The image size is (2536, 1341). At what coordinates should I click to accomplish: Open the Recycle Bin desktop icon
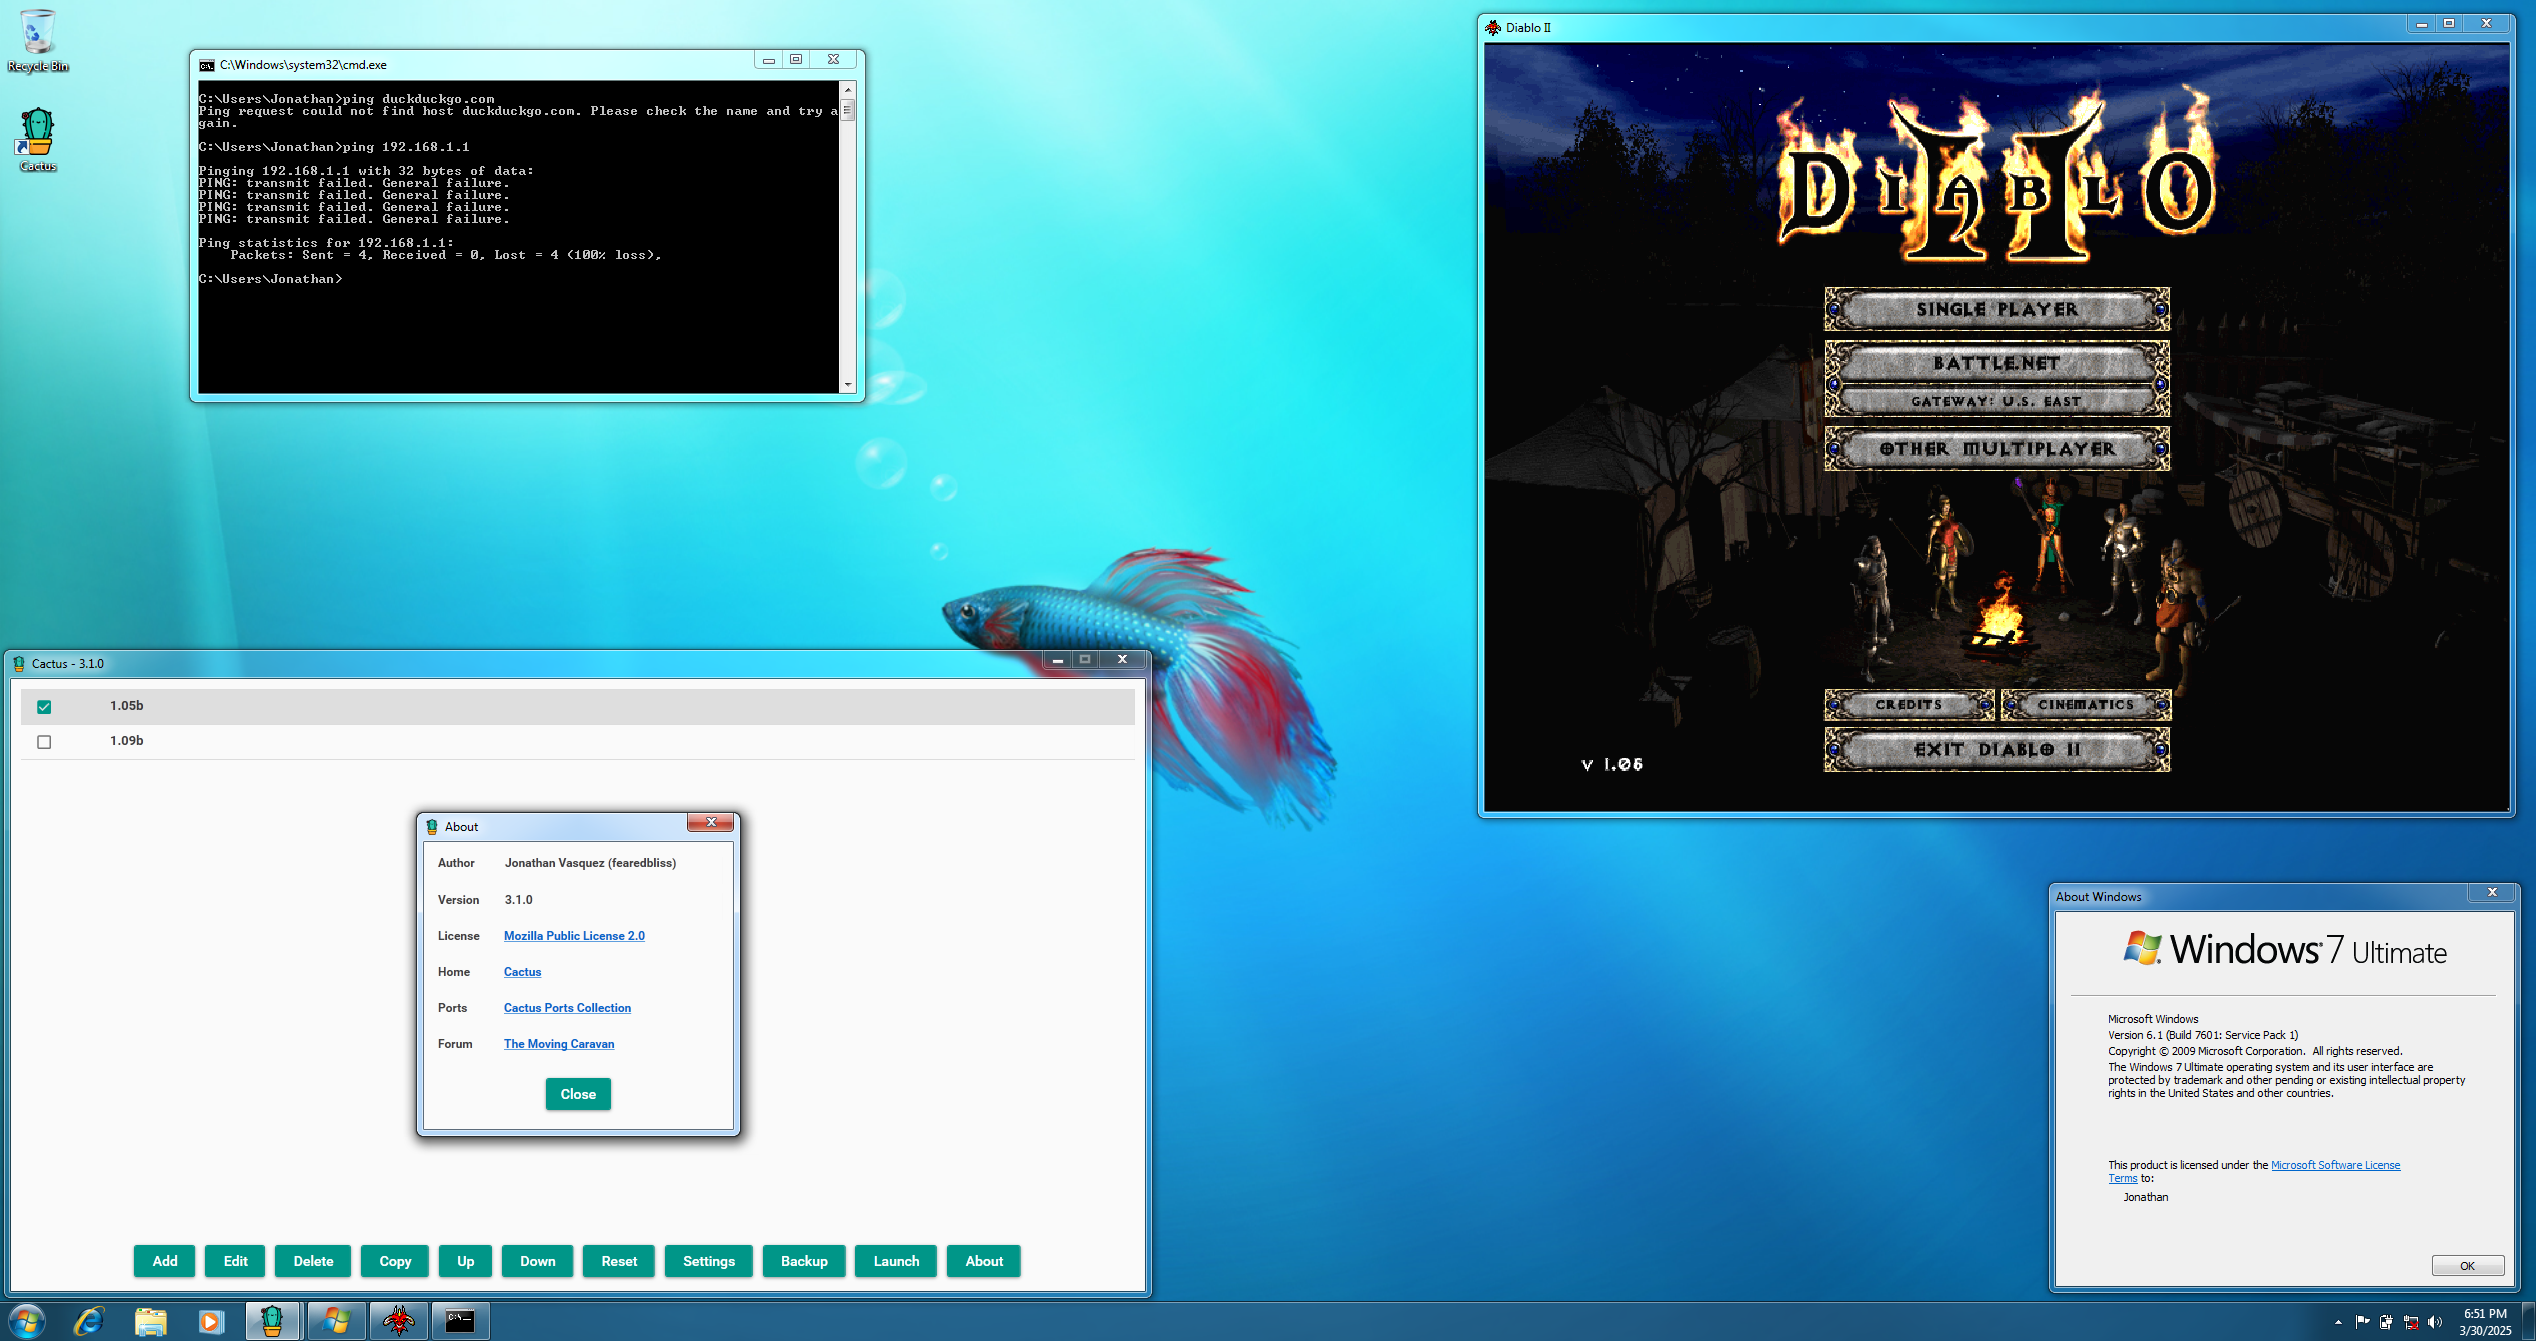37,40
